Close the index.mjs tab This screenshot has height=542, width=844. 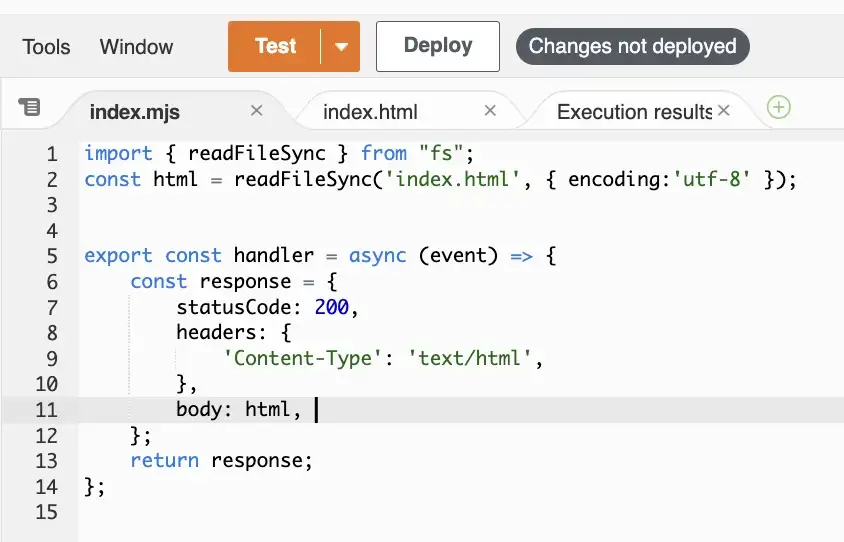pyautogui.click(x=257, y=110)
